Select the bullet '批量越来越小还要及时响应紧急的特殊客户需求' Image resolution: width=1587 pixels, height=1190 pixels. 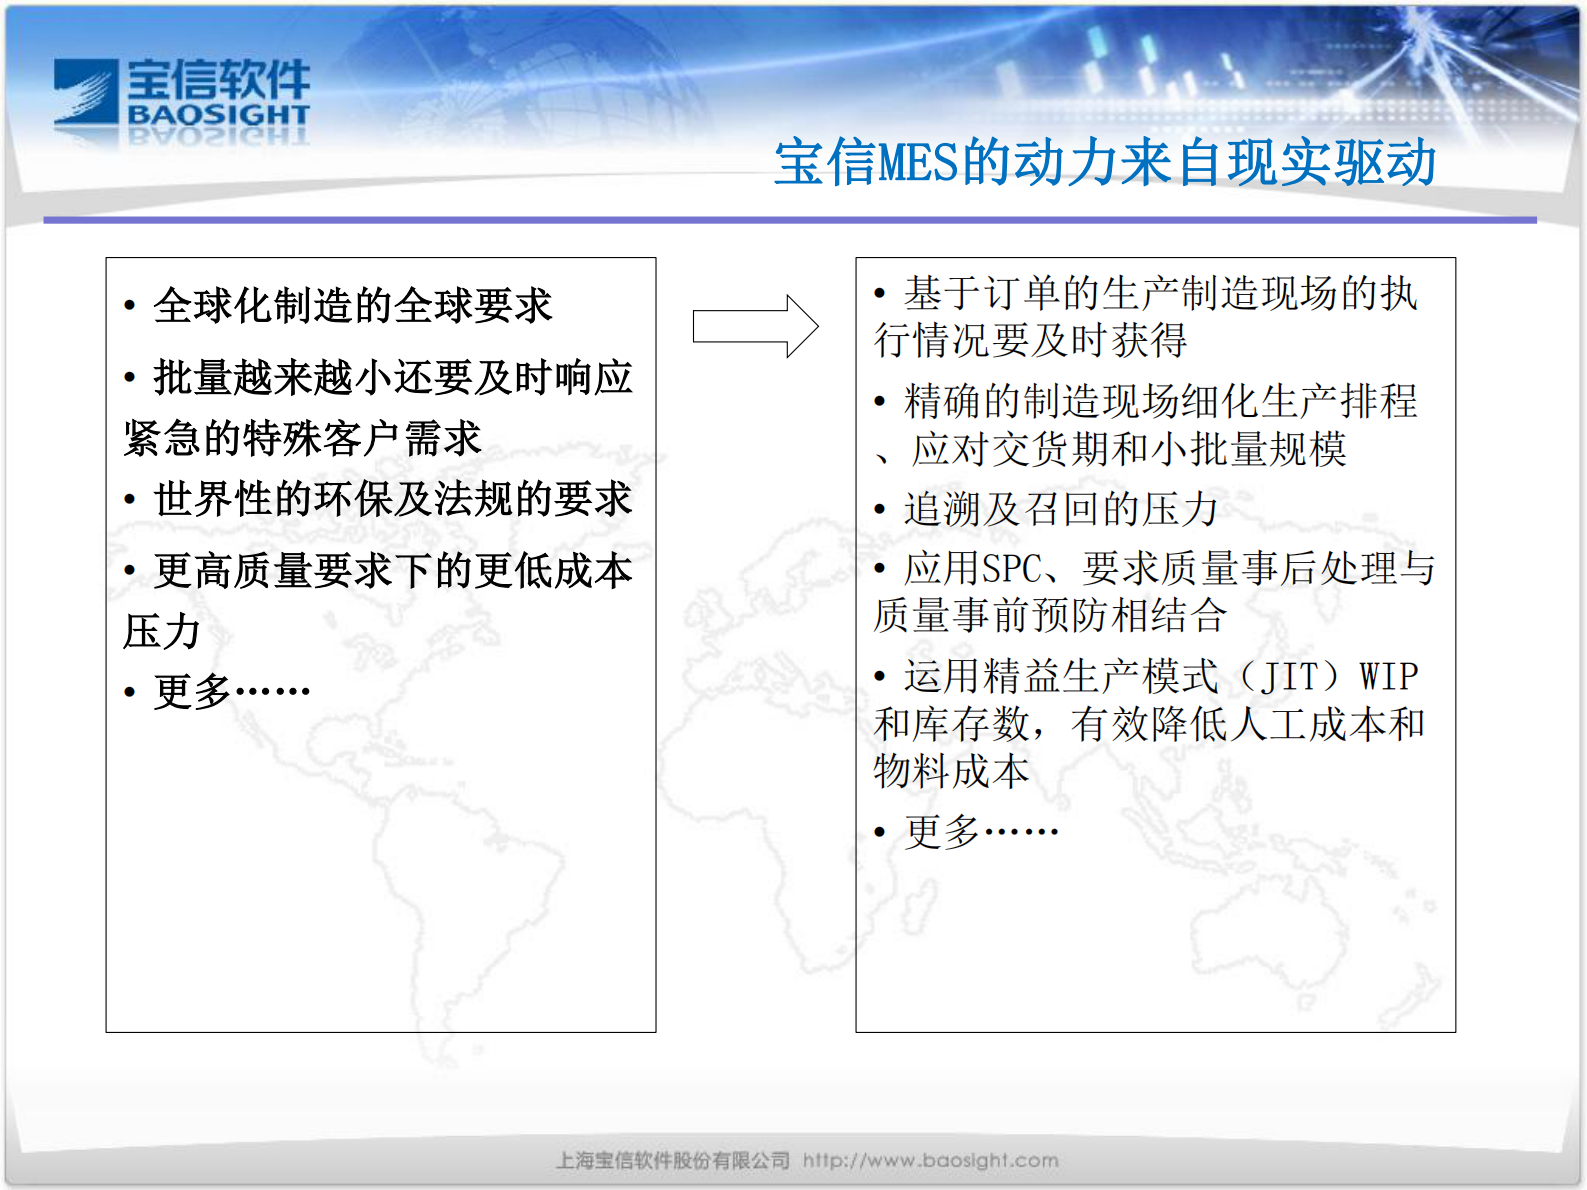[378, 407]
